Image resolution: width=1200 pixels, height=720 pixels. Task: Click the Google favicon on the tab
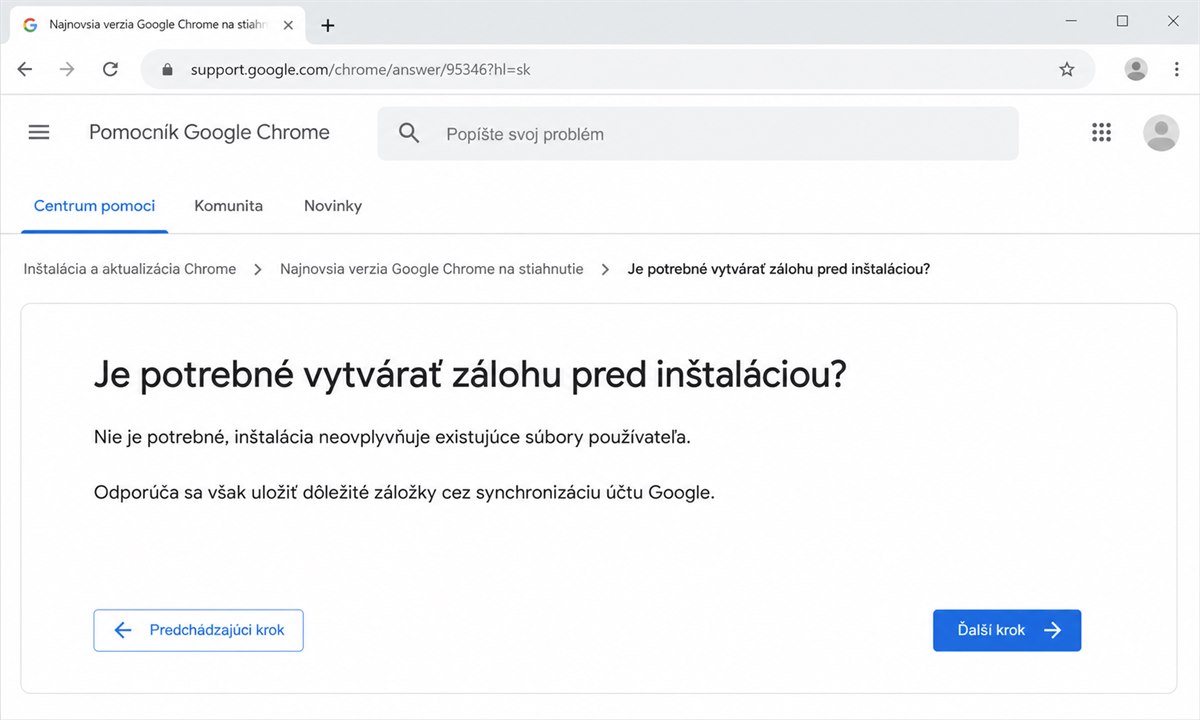click(30, 25)
